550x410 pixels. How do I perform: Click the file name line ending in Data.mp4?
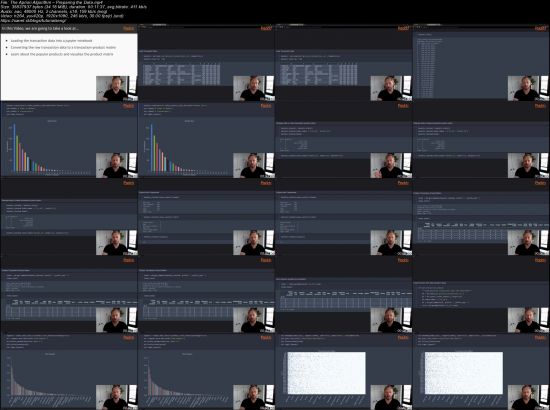(x=51, y=2)
